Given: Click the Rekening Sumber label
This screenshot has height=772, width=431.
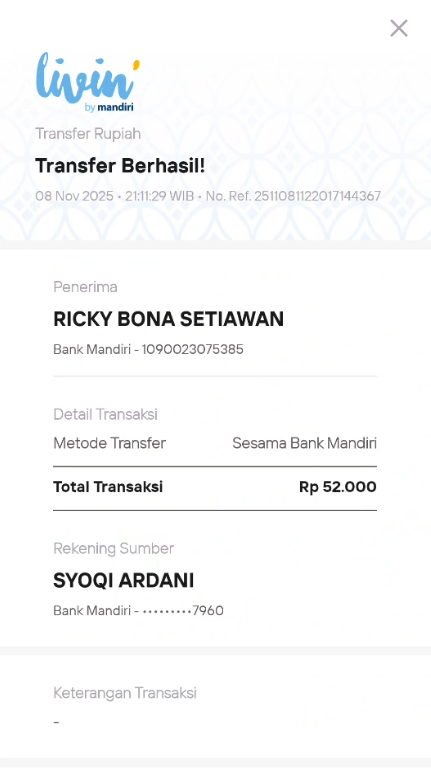Looking at the screenshot, I should pos(113,548).
